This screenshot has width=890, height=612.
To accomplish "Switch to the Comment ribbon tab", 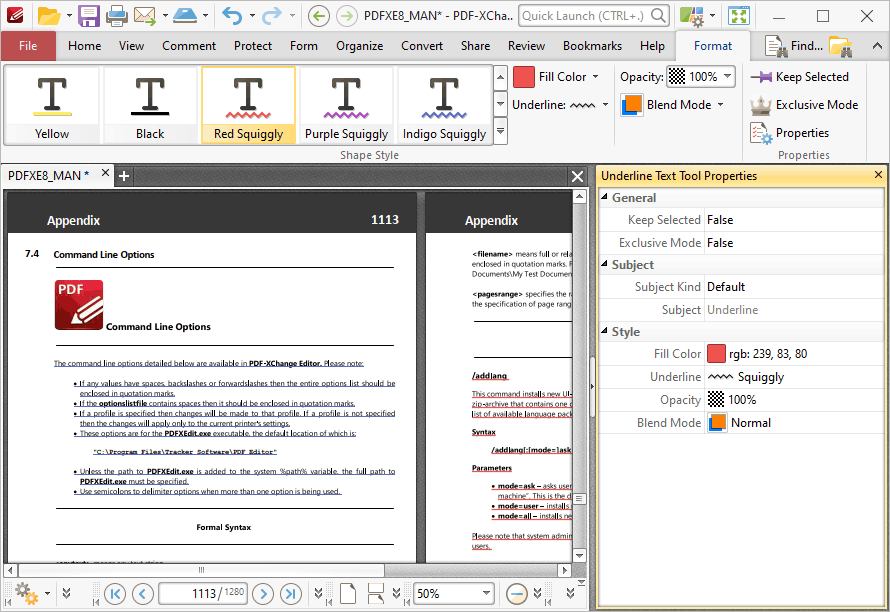I will tap(189, 46).
